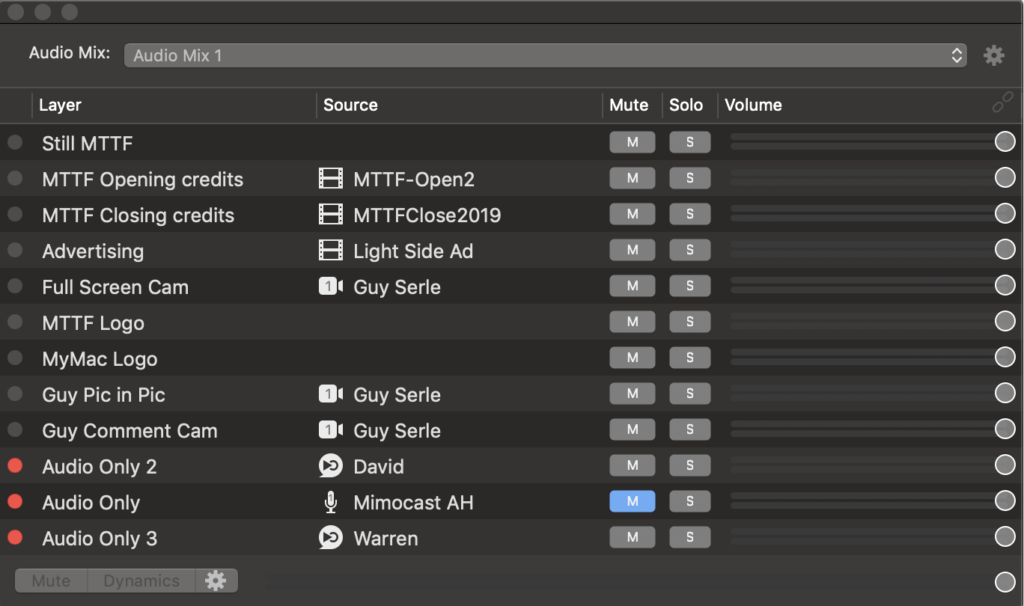Click the red live dot for the Mimocast AH layer
1024x606 pixels.
[15, 502]
